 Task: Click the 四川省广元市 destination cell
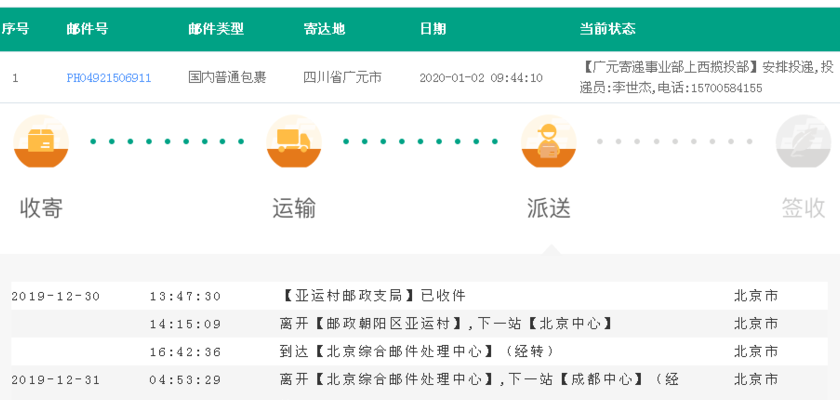coord(342,78)
